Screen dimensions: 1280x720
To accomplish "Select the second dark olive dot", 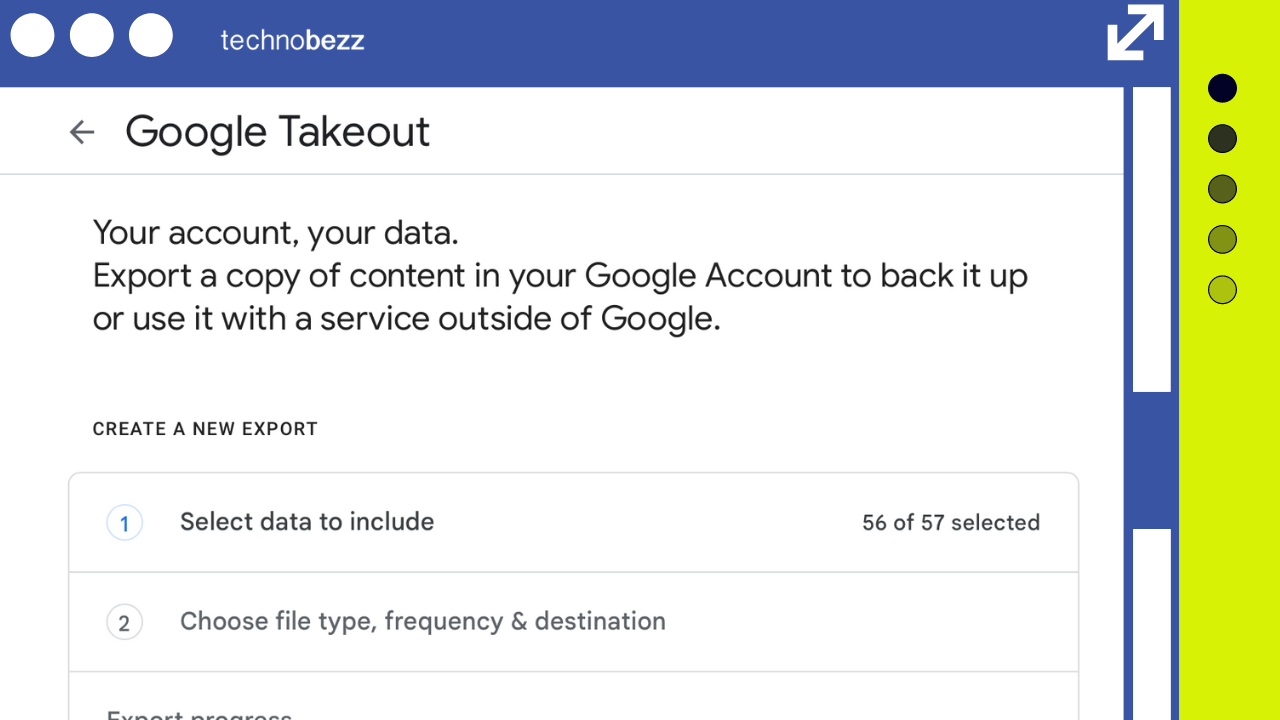I will point(1222,139).
